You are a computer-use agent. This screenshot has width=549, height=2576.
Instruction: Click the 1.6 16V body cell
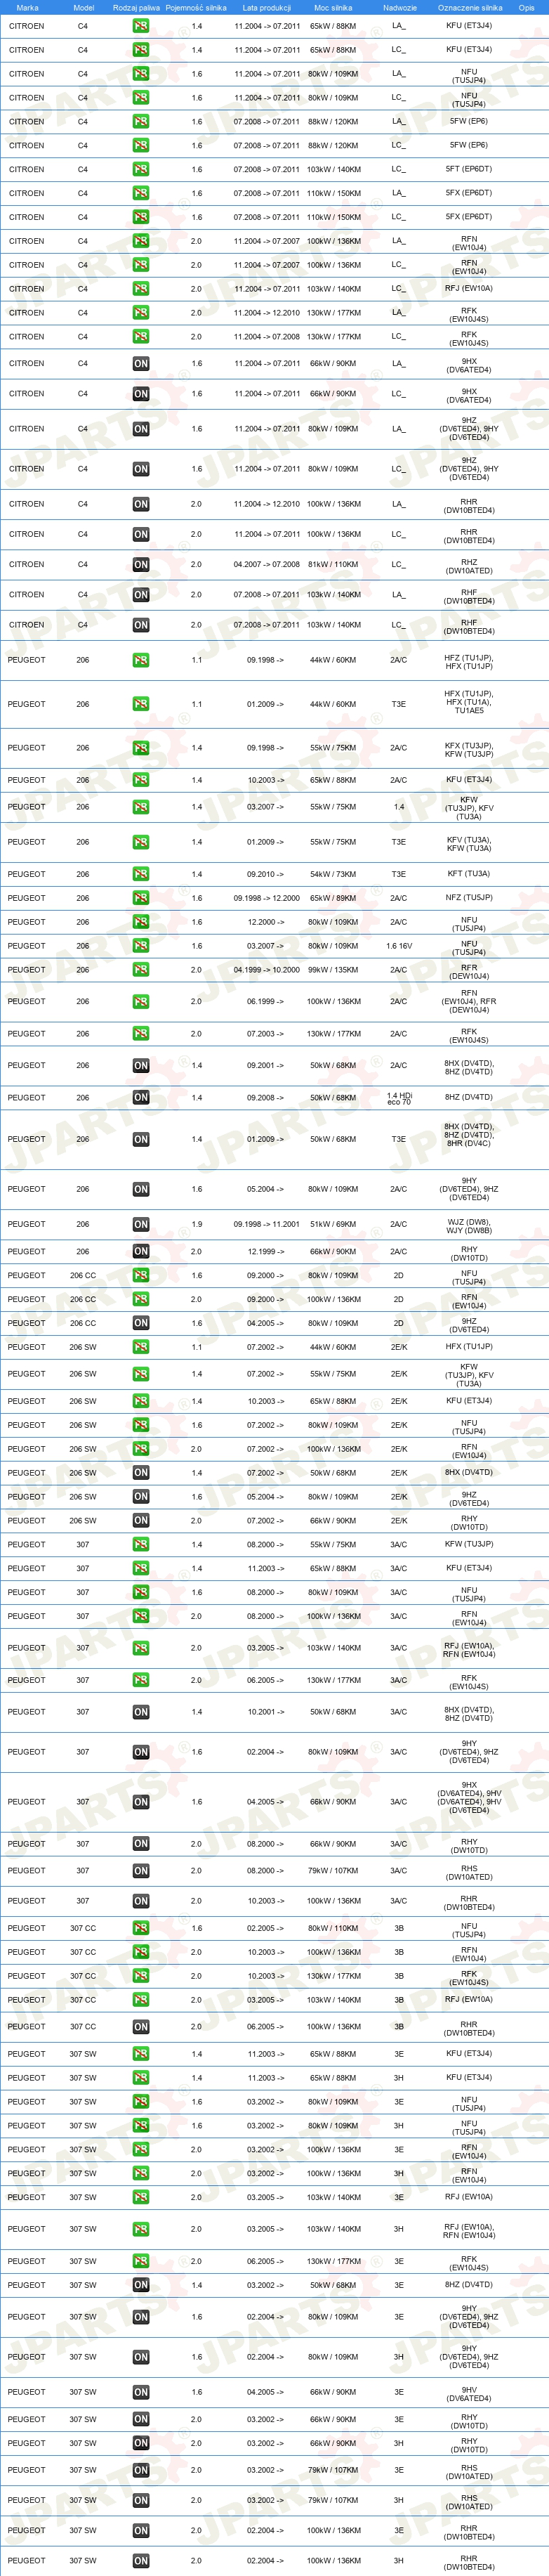[399, 946]
